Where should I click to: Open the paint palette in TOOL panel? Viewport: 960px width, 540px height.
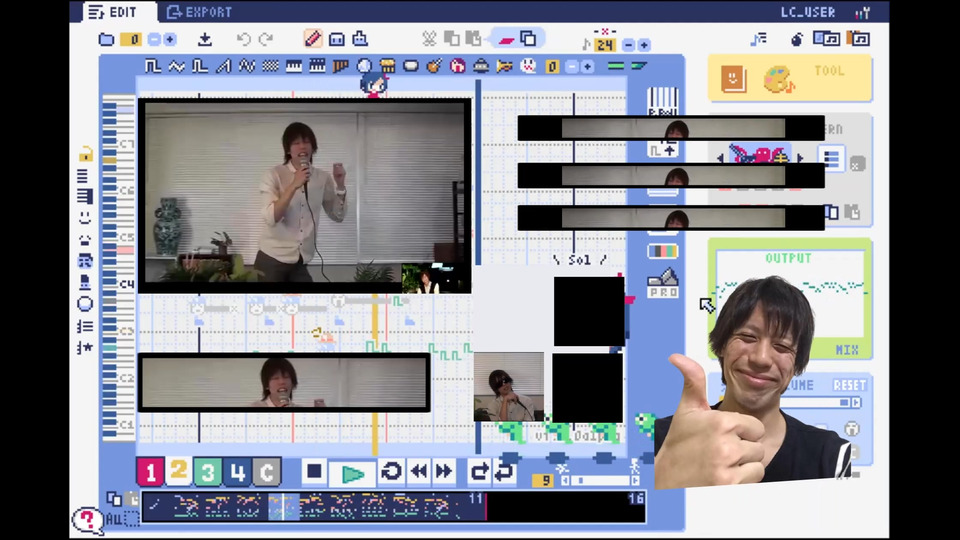[x=778, y=80]
